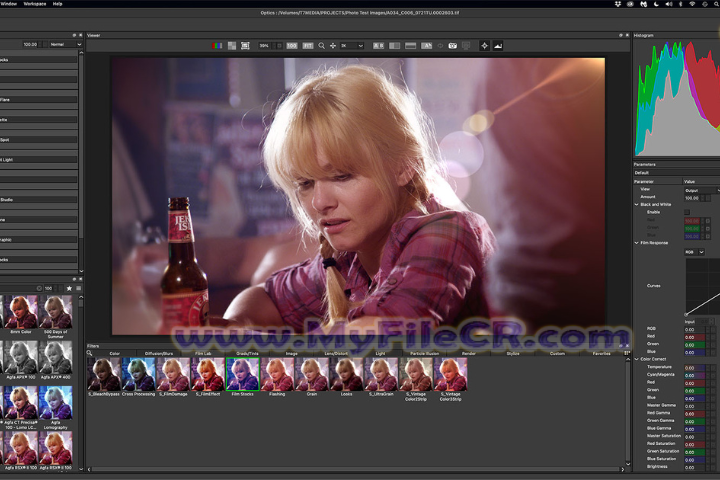Set viewer zoom to 100 button

pyautogui.click(x=292, y=45)
